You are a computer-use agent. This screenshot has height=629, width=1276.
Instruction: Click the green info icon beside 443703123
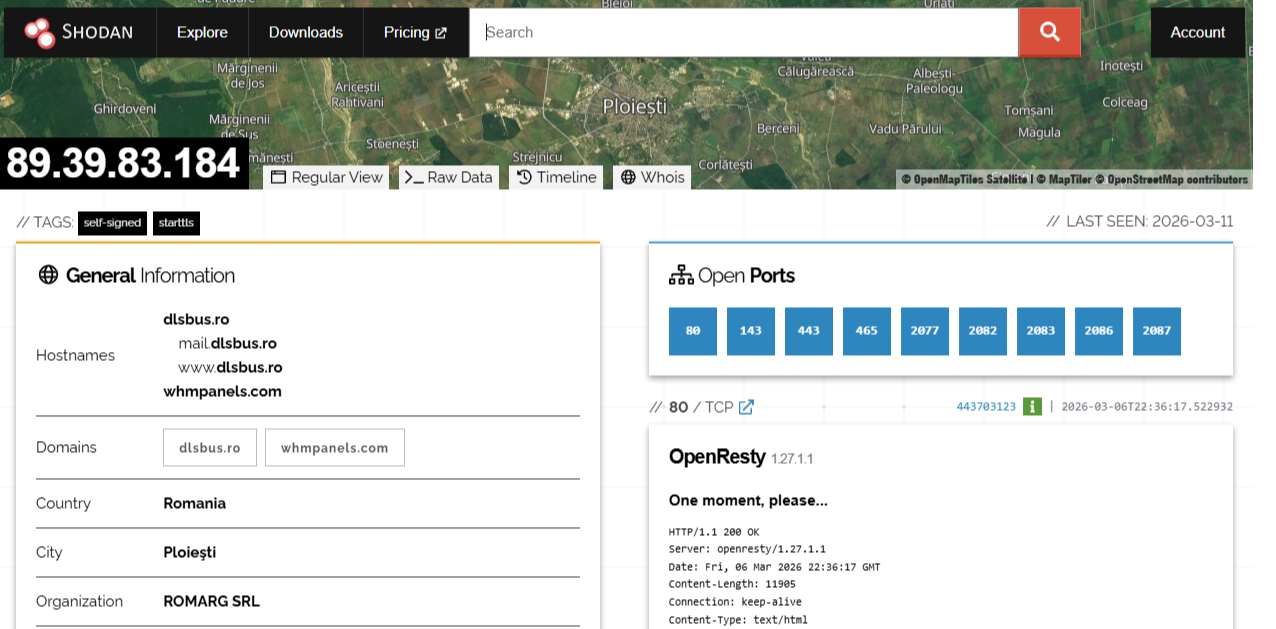[1032, 406]
